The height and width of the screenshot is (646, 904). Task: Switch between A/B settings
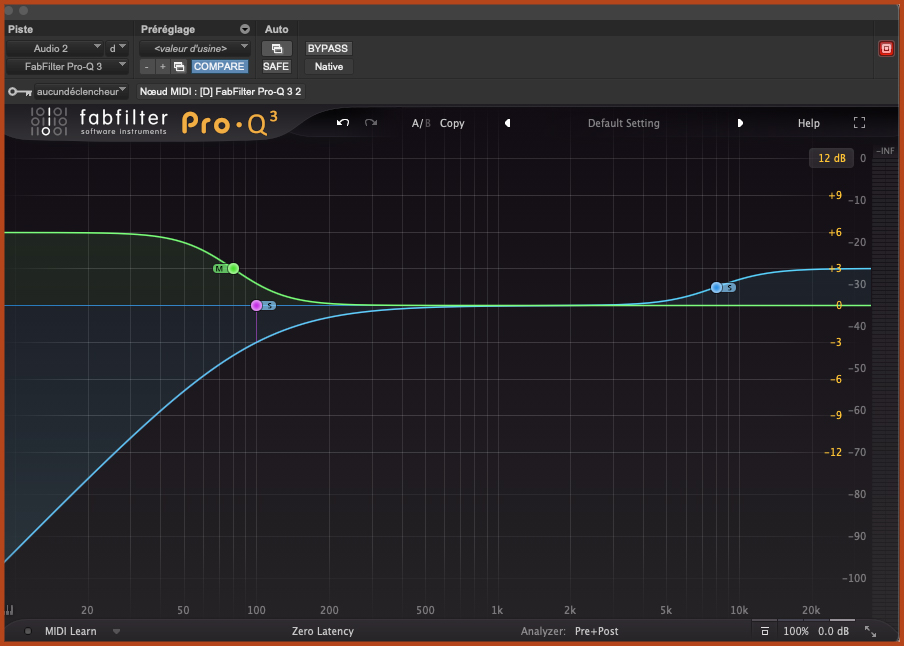420,123
